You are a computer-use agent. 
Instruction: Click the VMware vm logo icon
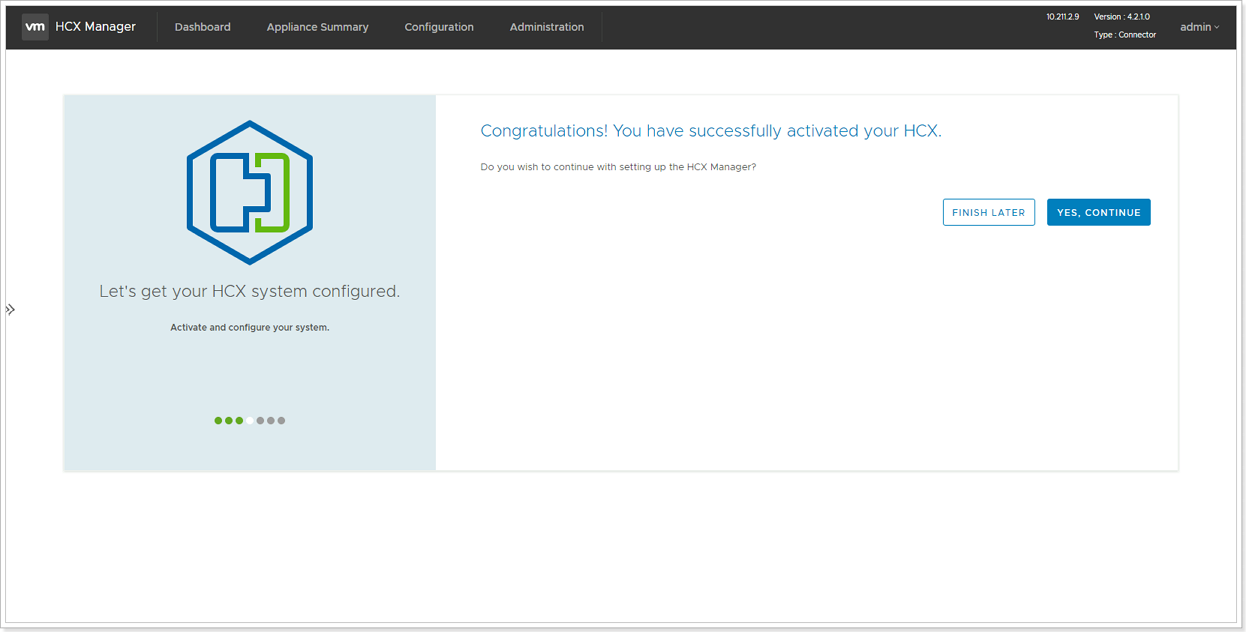tap(35, 27)
